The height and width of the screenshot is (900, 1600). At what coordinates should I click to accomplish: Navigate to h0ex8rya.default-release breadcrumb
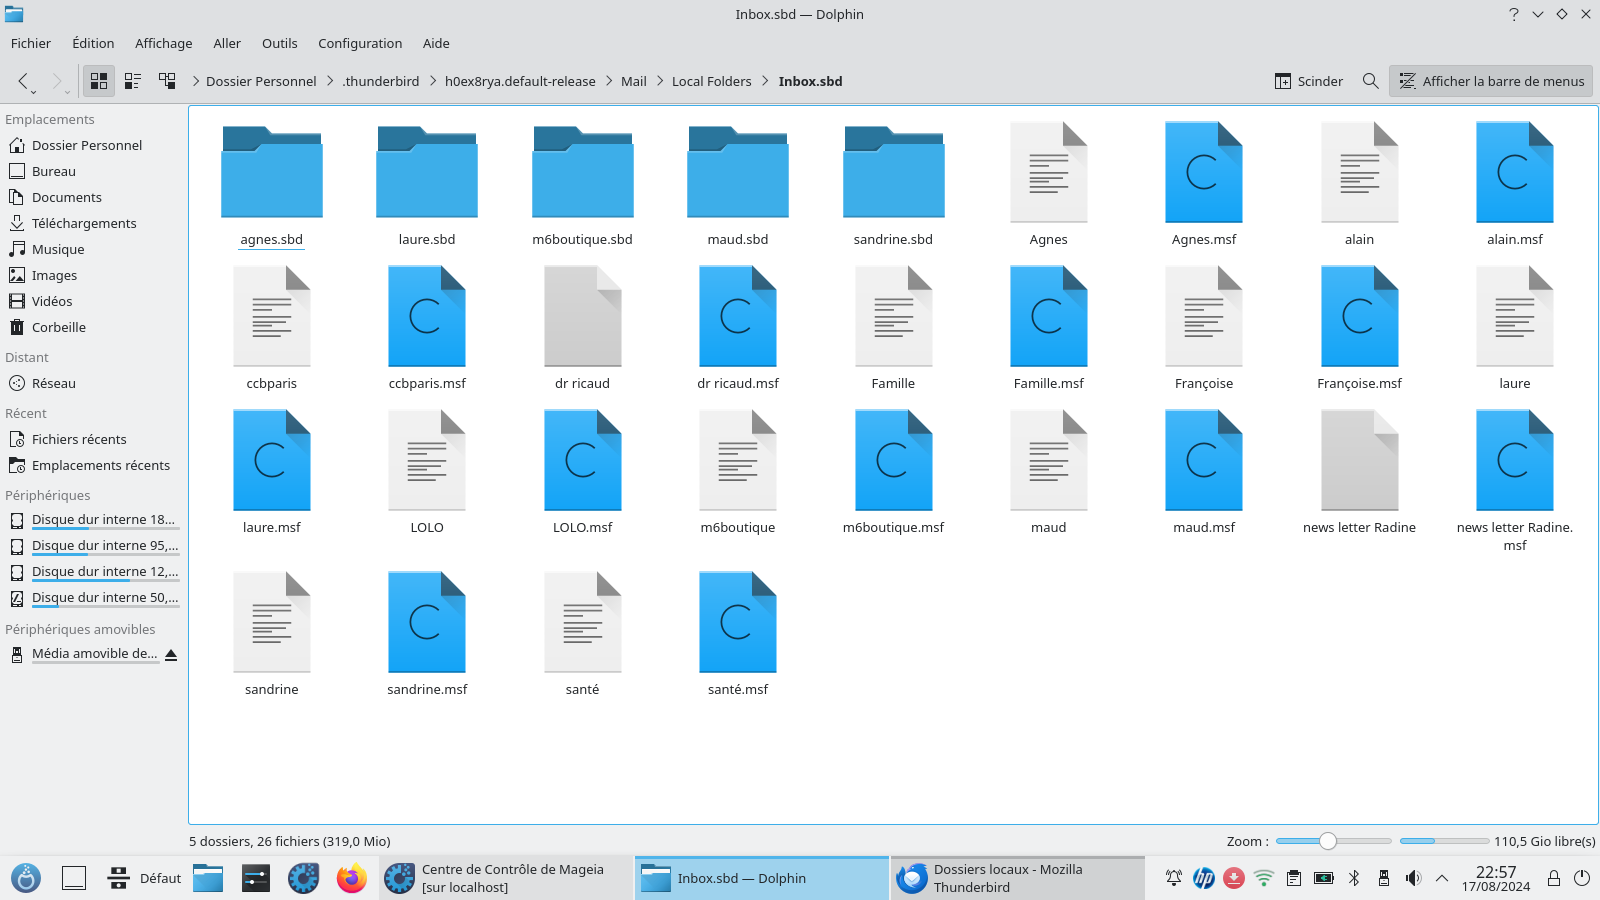pyautogui.click(x=520, y=81)
